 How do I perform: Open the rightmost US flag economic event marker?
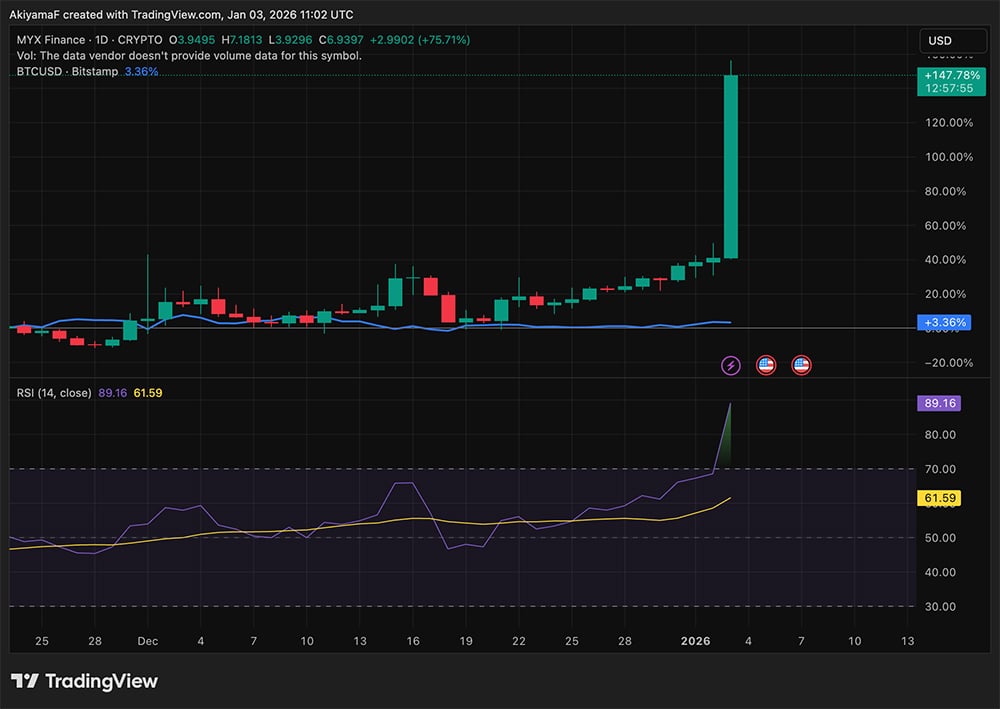click(801, 365)
